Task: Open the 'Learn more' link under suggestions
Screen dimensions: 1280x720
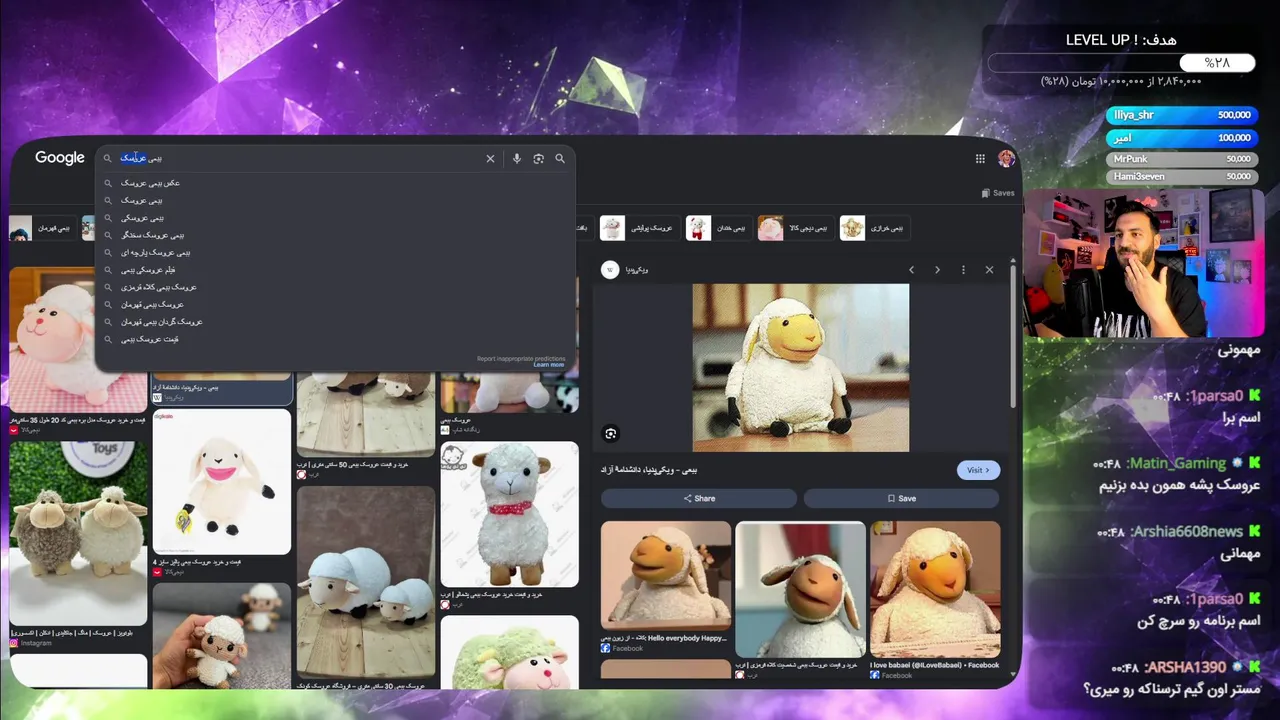Action: coord(549,365)
